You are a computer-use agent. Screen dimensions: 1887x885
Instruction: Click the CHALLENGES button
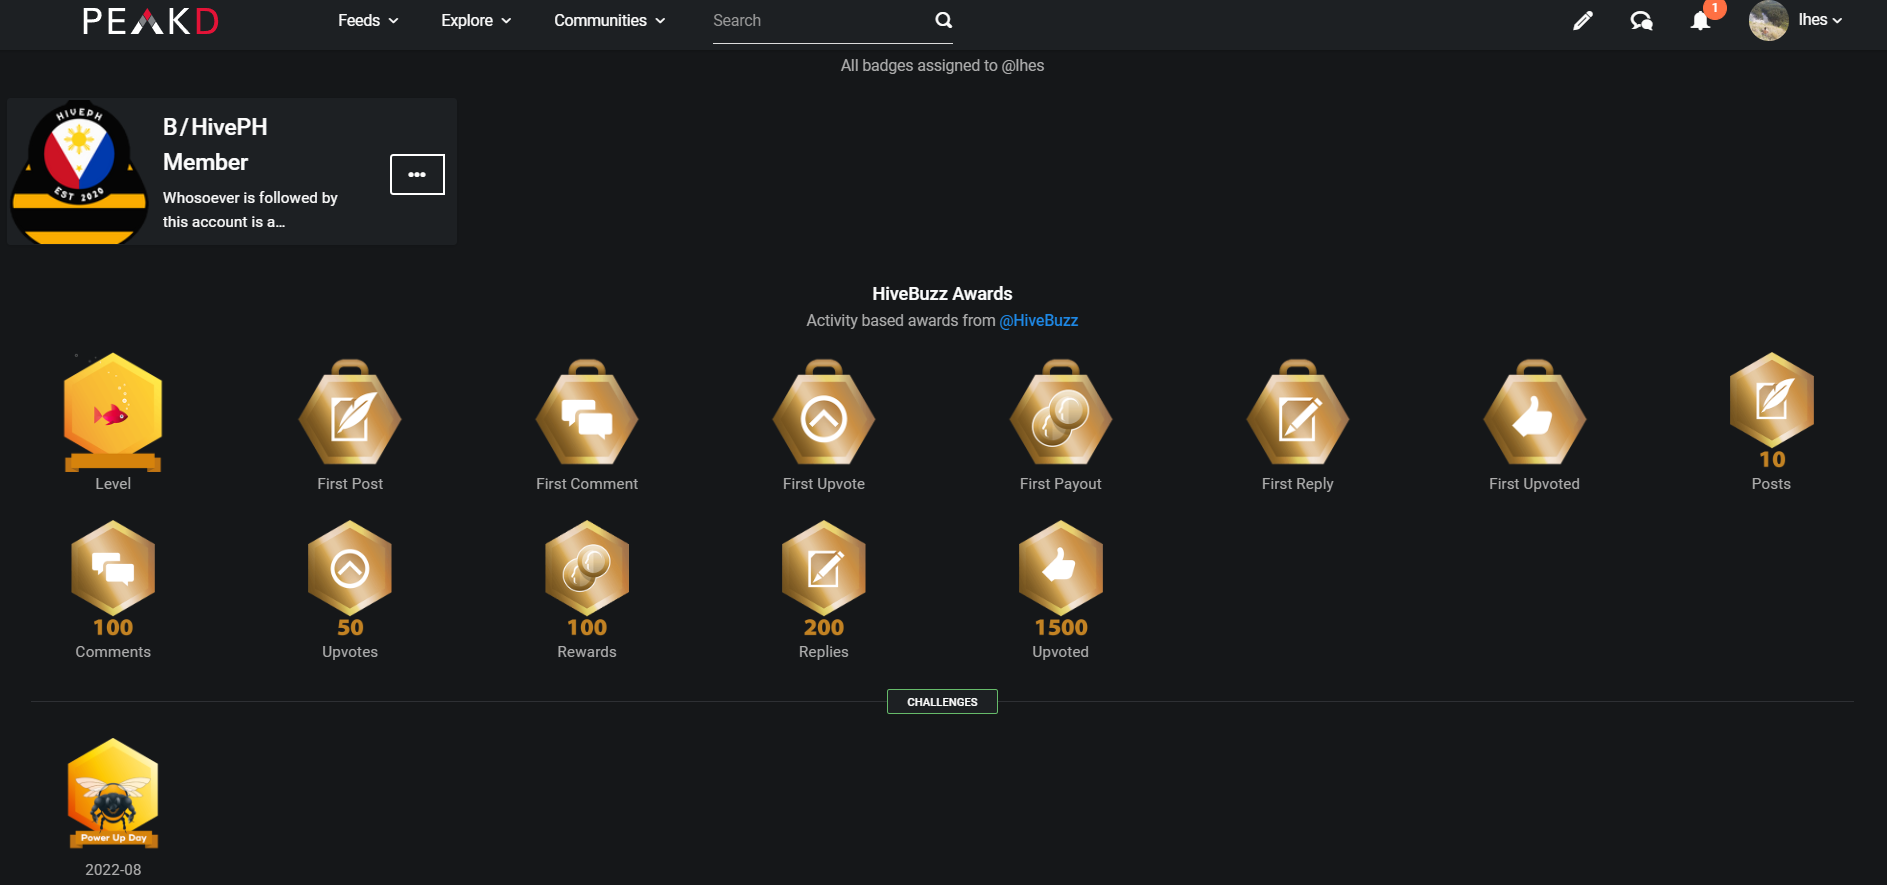(942, 702)
